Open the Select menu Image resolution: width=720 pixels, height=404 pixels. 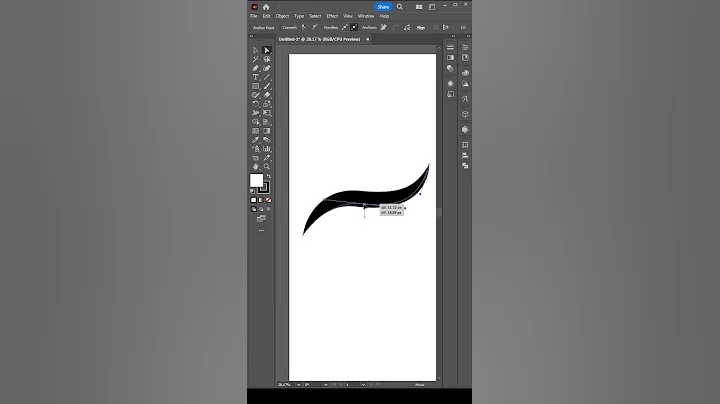315,16
